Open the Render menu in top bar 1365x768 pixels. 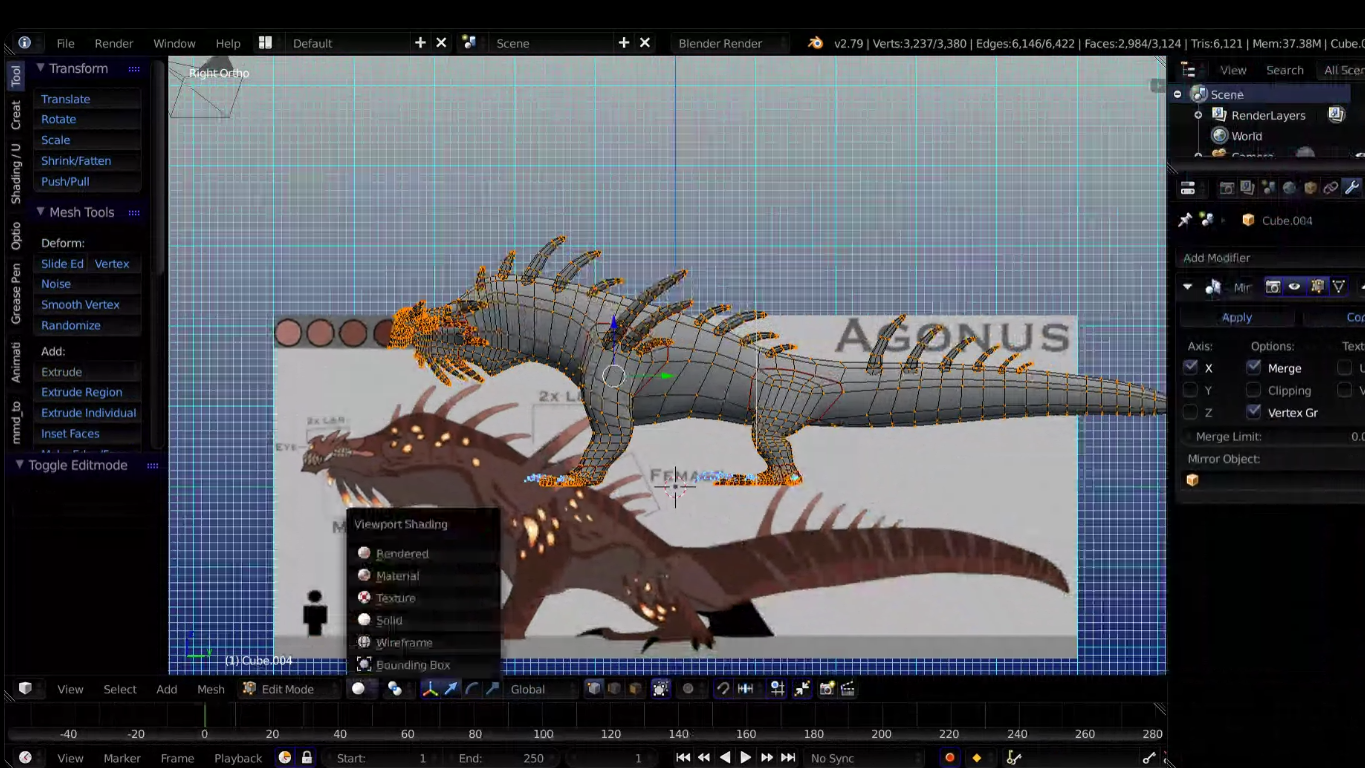(x=114, y=43)
